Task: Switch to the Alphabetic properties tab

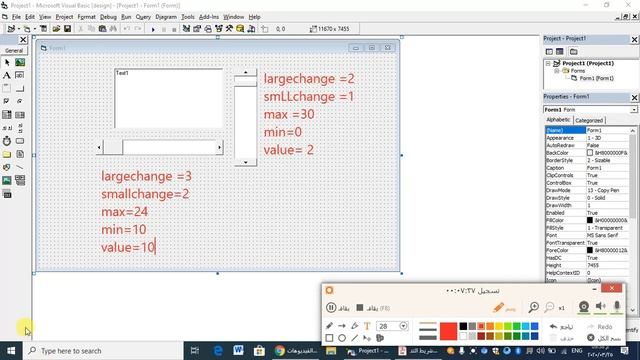Action: (558, 120)
